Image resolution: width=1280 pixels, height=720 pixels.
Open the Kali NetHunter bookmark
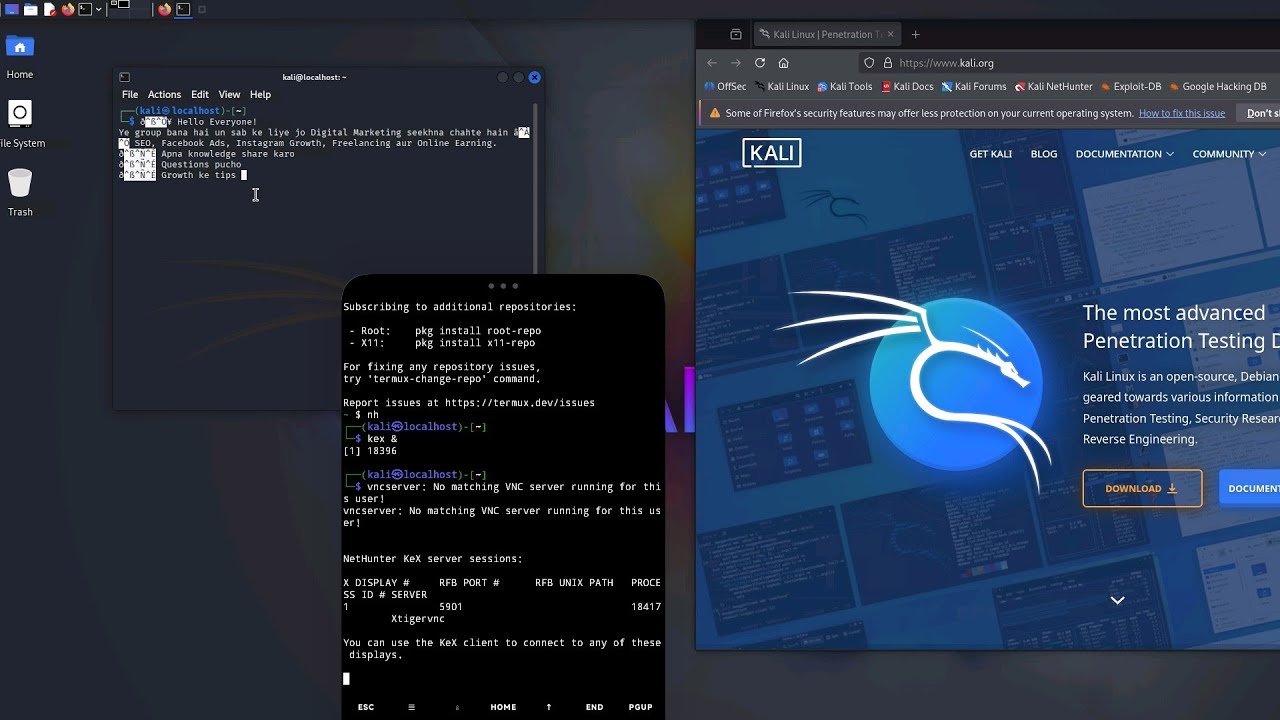pos(1054,86)
